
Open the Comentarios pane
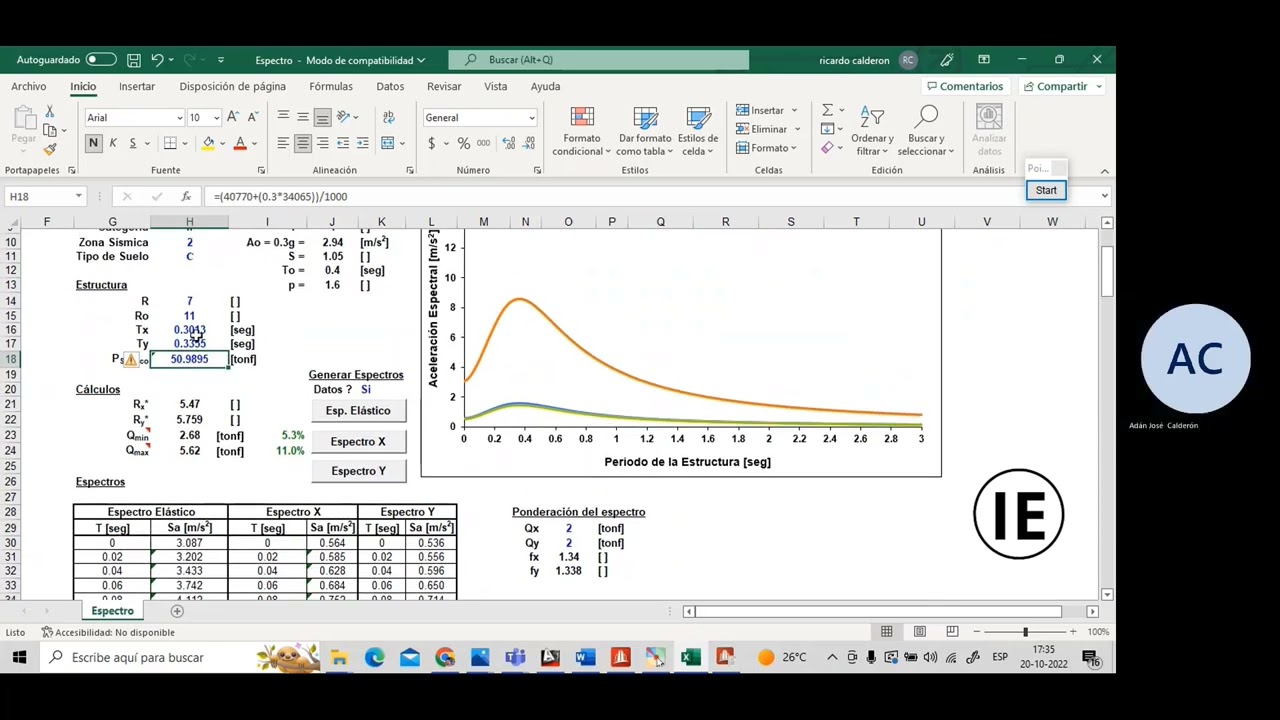coord(965,87)
